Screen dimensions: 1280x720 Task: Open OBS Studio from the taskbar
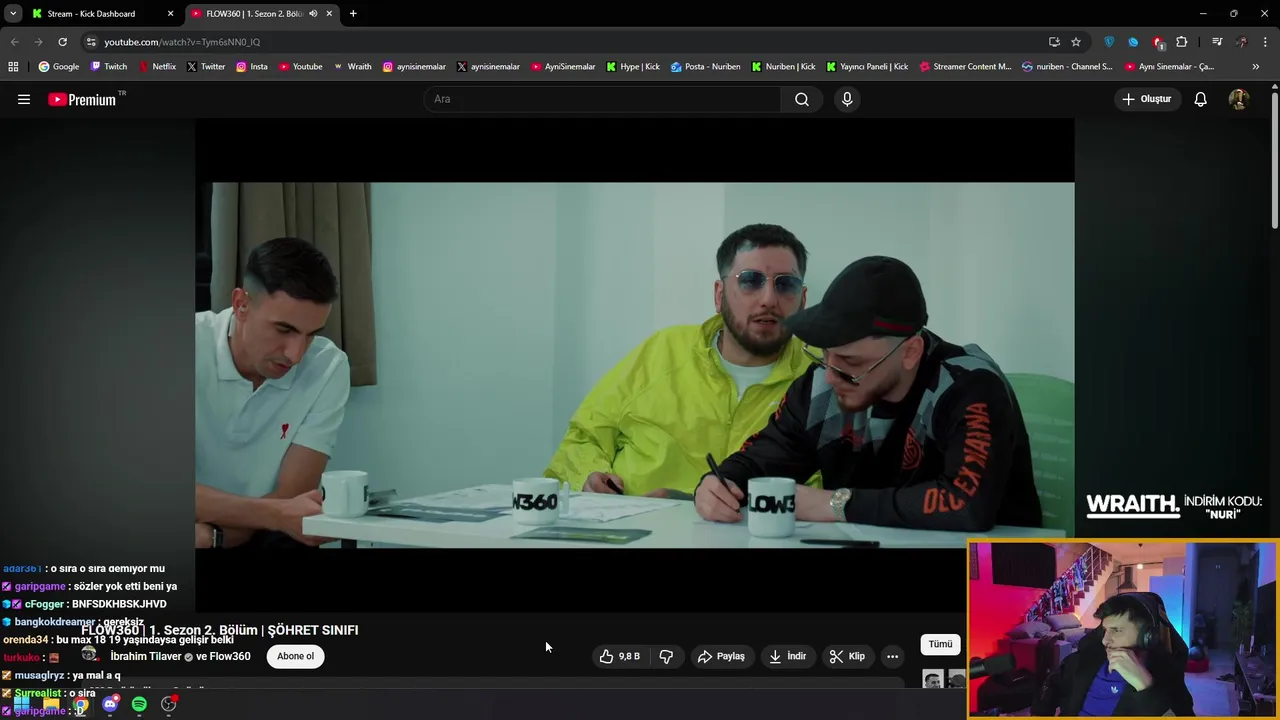(x=169, y=704)
